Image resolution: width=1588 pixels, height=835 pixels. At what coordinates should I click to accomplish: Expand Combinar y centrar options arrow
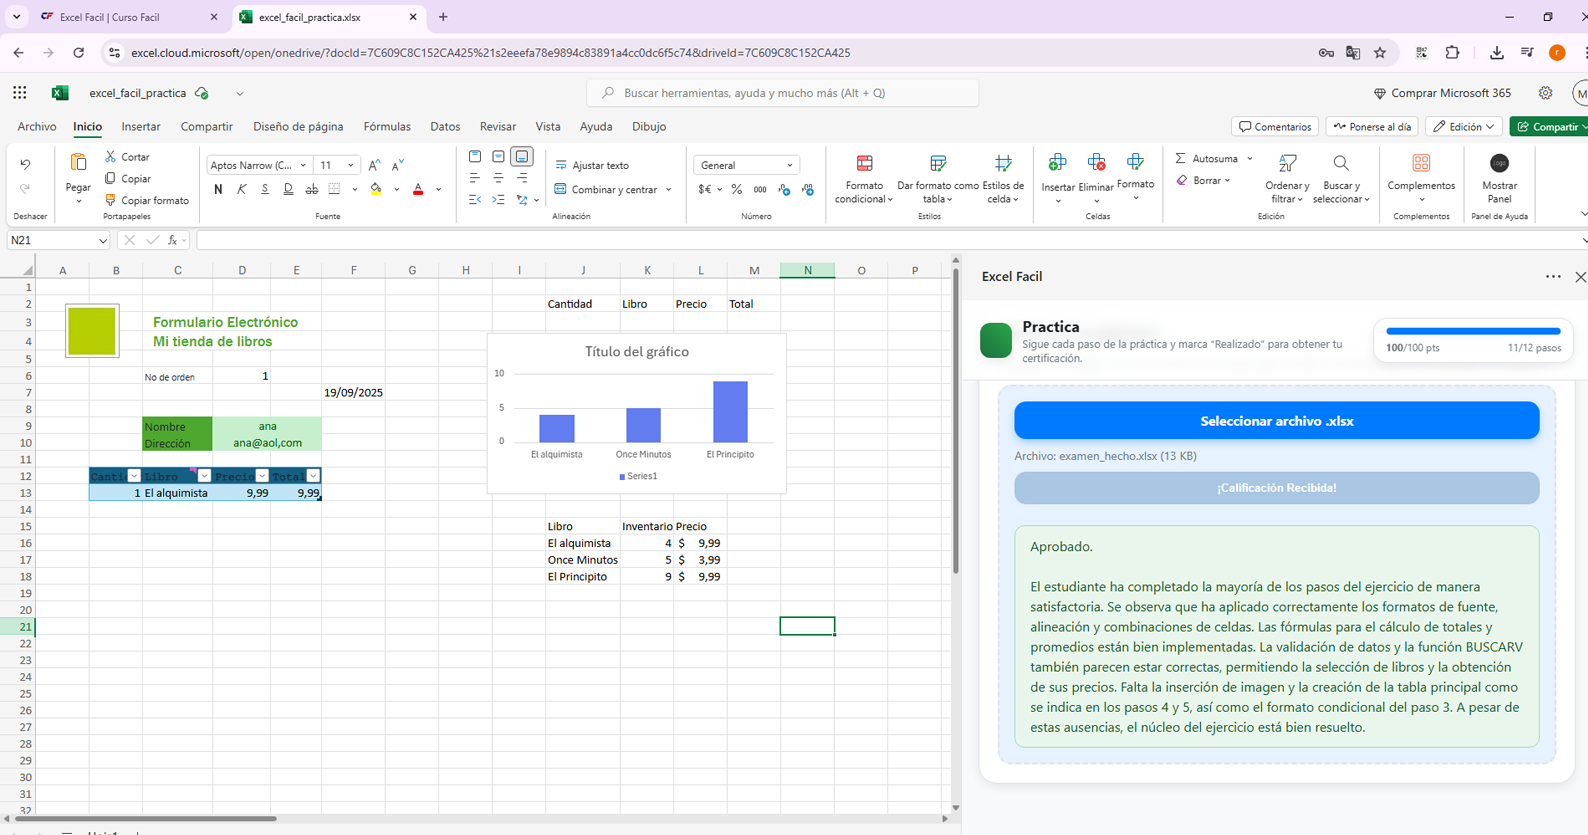point(669,189)
